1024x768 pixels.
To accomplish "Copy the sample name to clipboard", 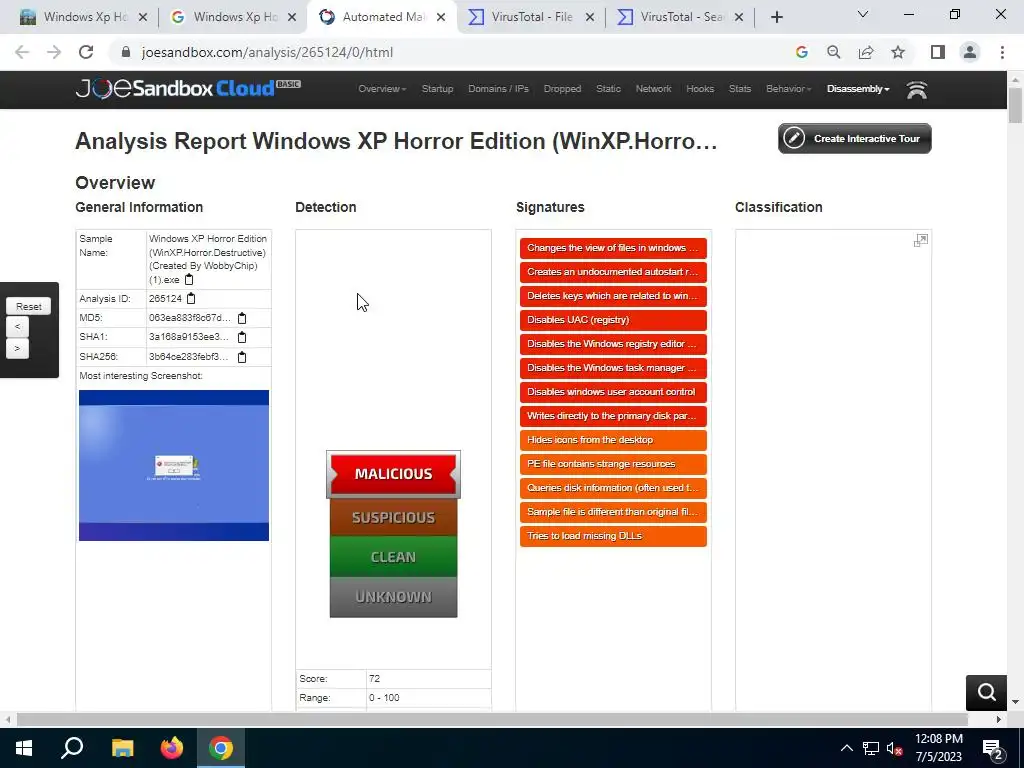I will click(189, 280).
